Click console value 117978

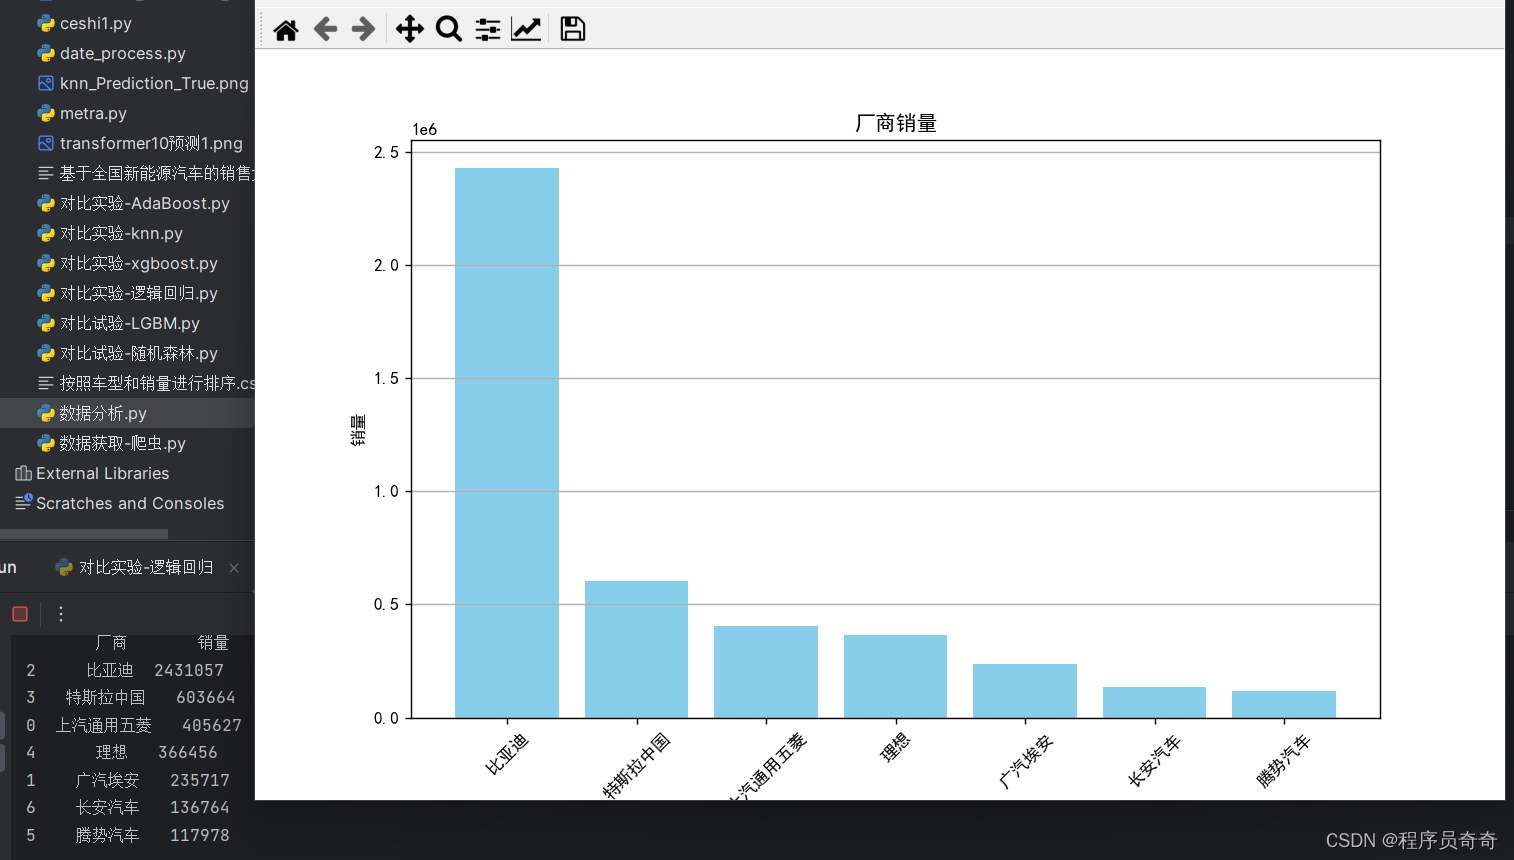200,835
